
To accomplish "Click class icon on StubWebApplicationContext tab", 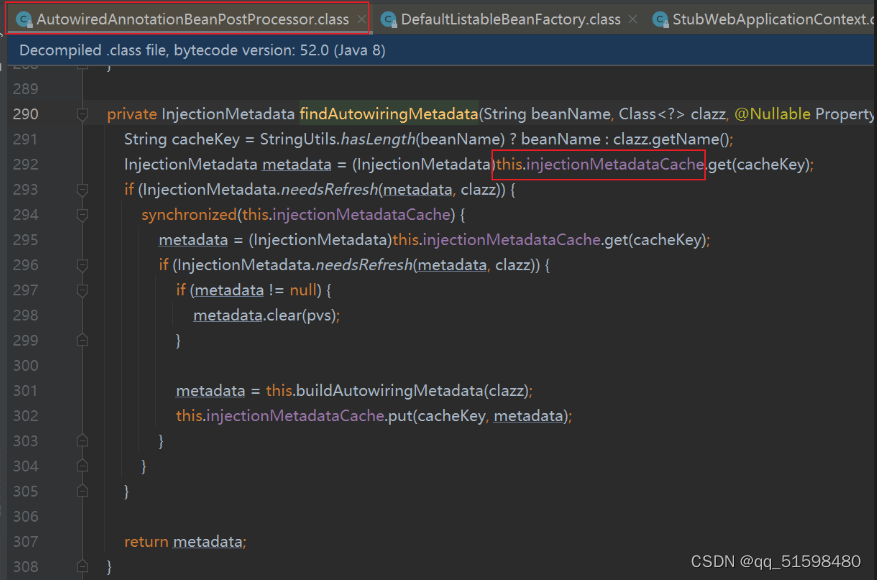I will (x=659, y=17).
